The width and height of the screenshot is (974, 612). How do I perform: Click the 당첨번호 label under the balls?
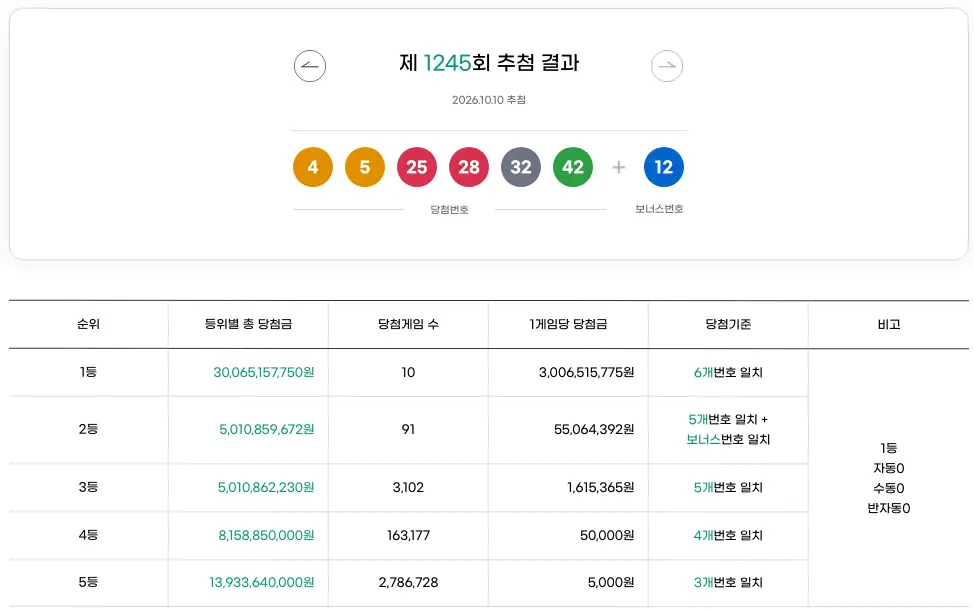449,209
